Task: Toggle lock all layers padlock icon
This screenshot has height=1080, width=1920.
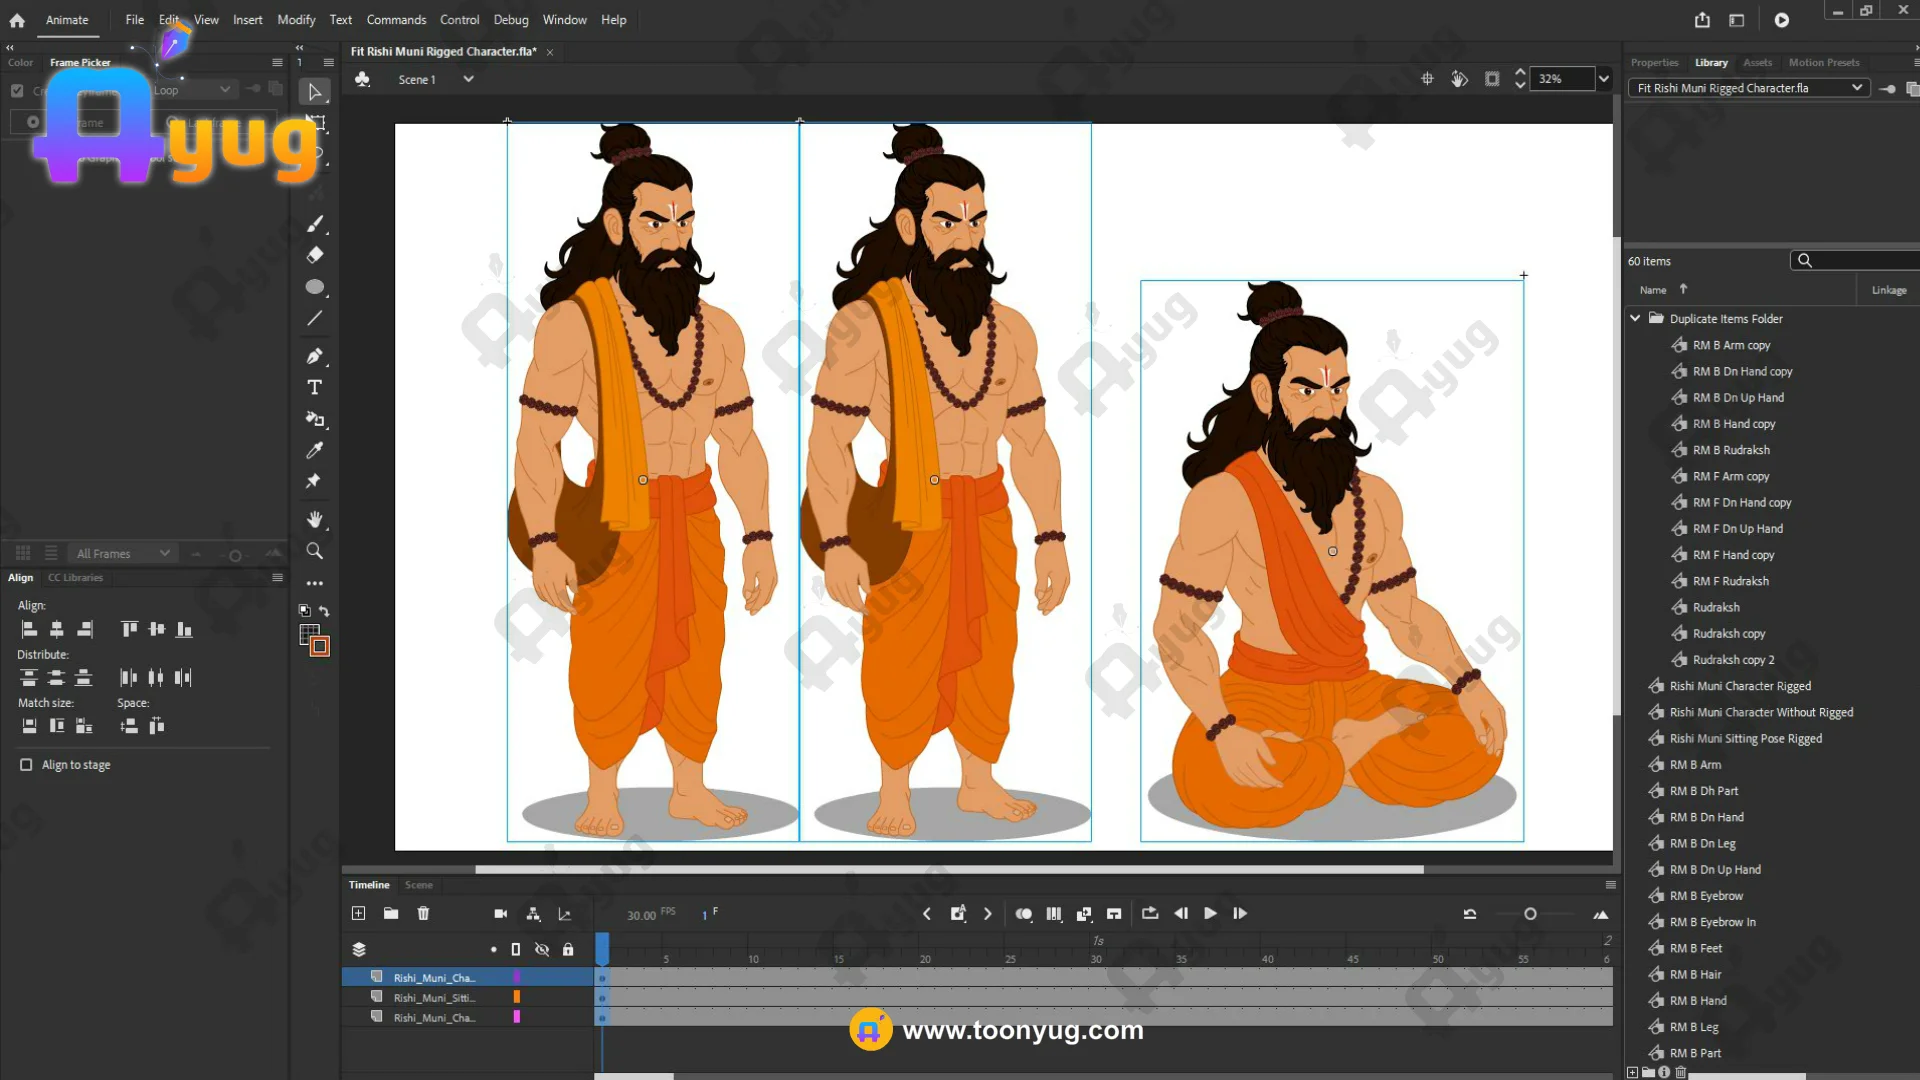Action: tap(568, 949)
